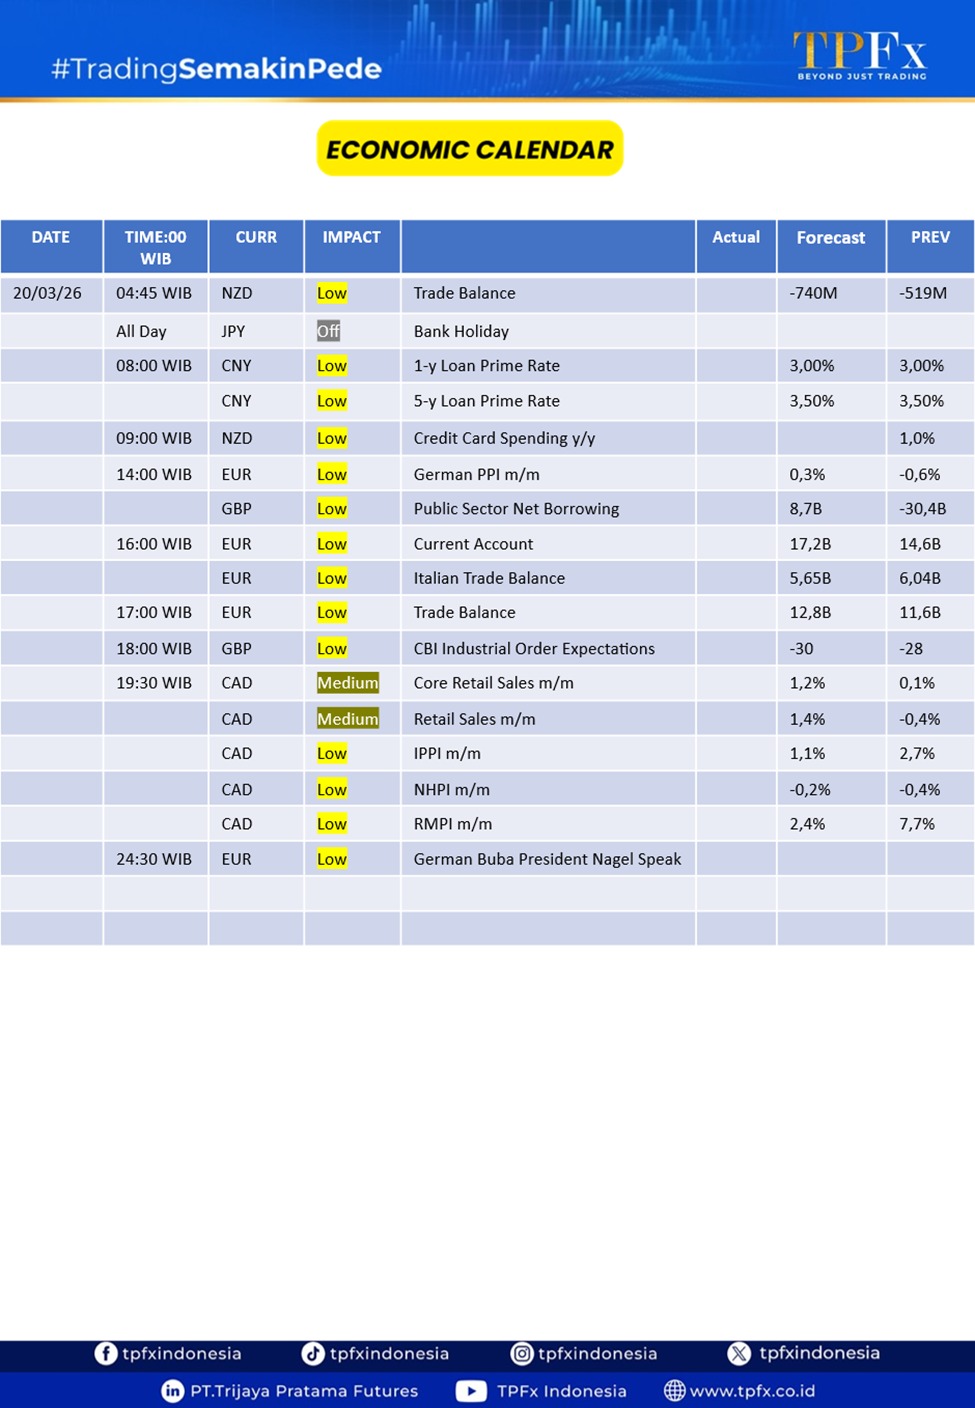Image resolution: width=975 pixels, height=1408 pixels.
Task: Click the TPFx logo at top
Action: (x=860, y=55)
